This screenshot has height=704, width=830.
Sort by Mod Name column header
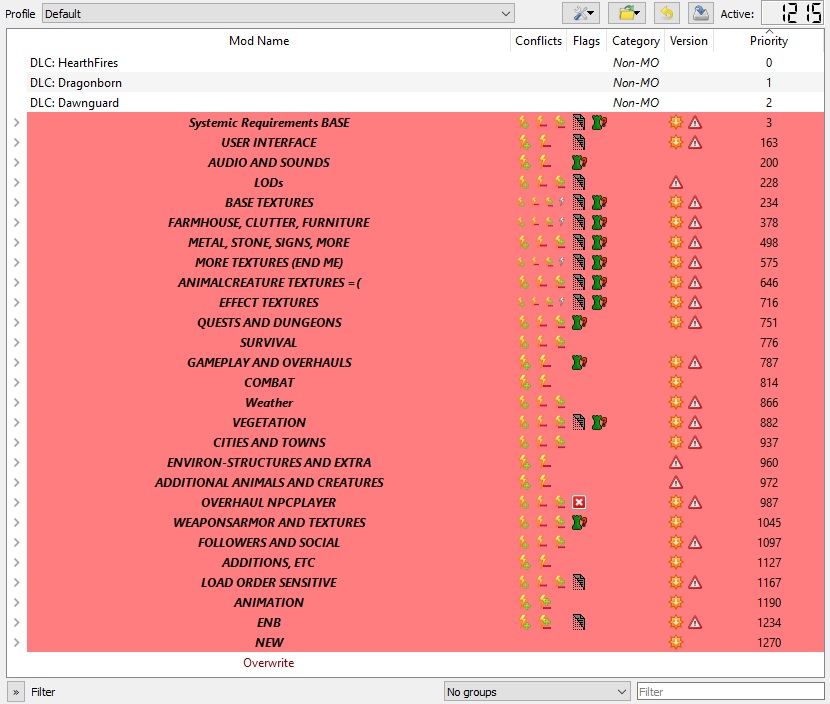[259, 41]
